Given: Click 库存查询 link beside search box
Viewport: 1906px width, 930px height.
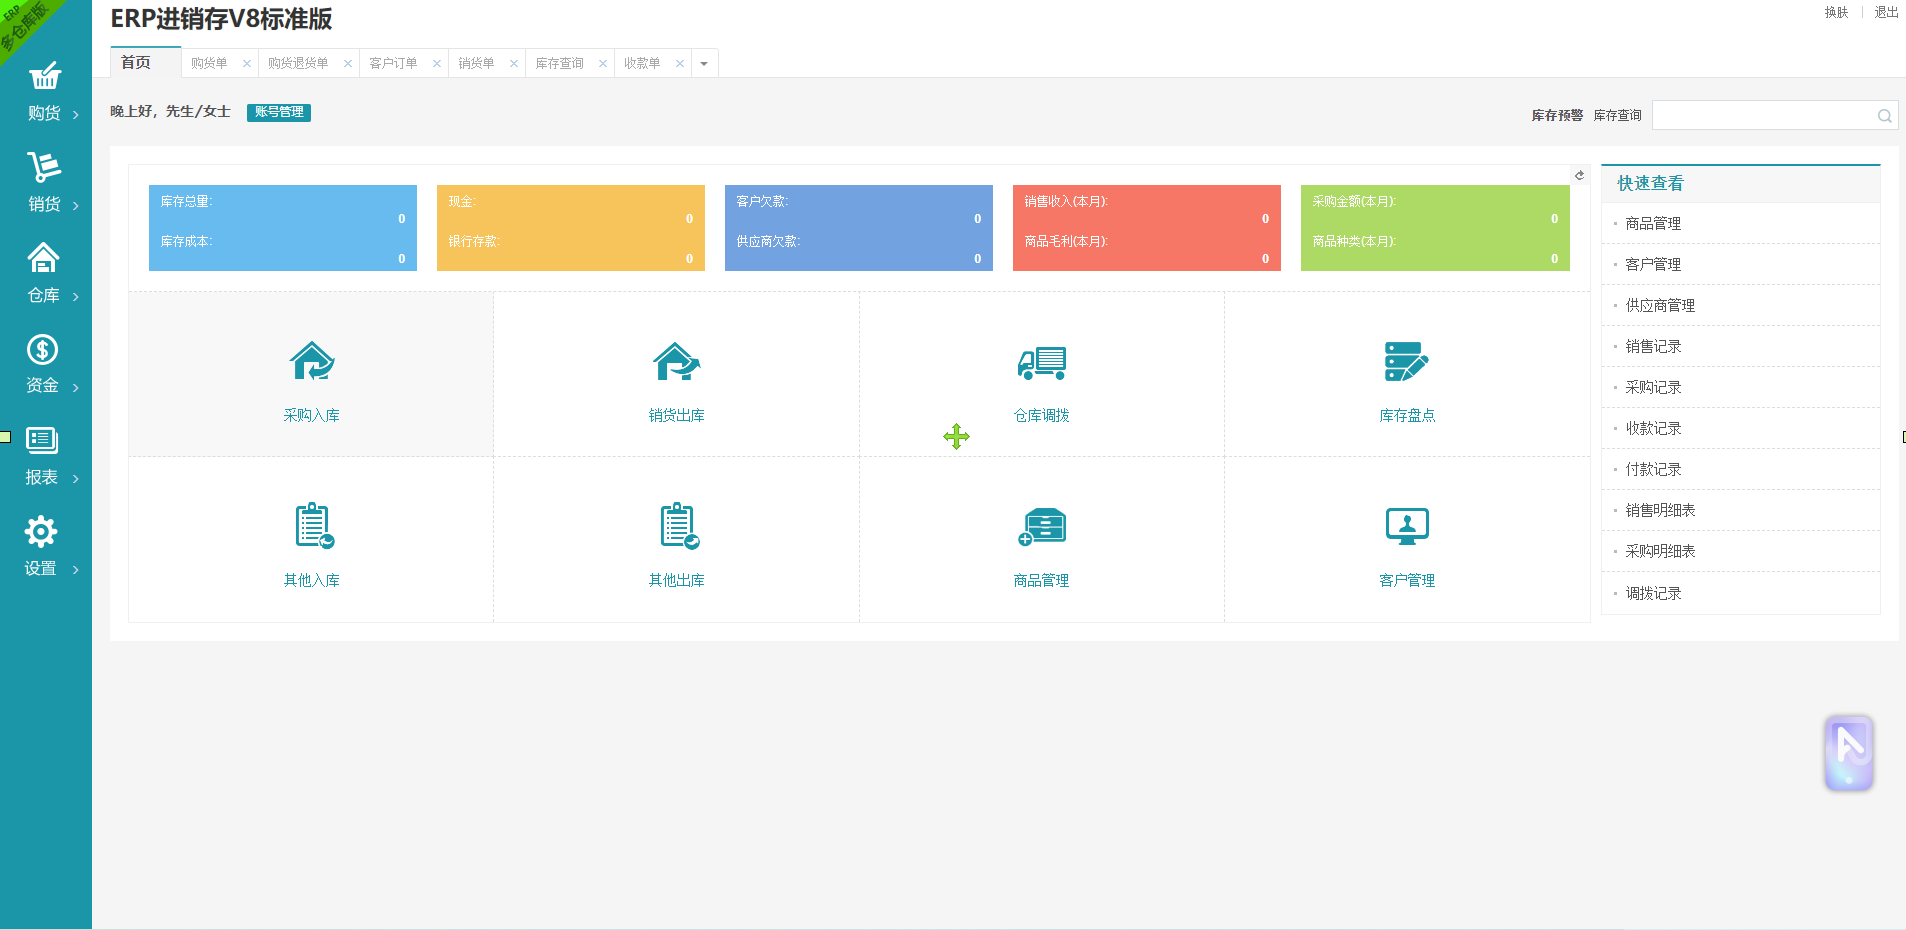Looking at the screenshot, I should coord(1618,116).
